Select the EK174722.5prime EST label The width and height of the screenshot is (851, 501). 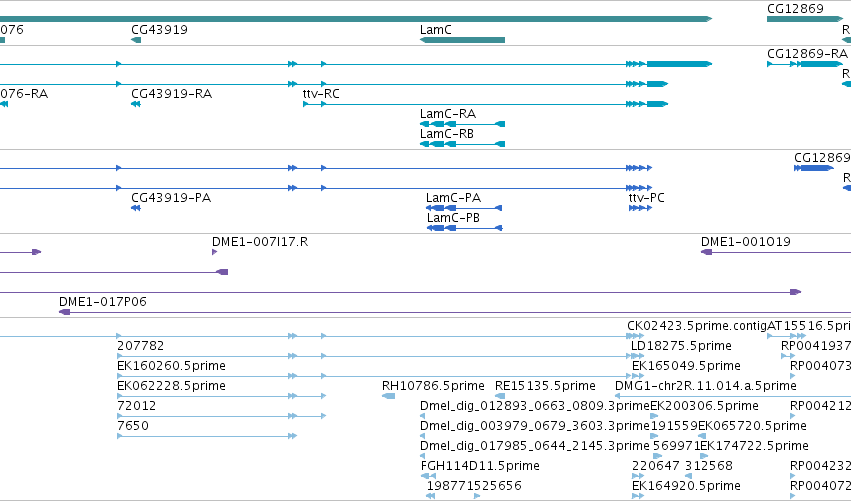coord(754,446)
